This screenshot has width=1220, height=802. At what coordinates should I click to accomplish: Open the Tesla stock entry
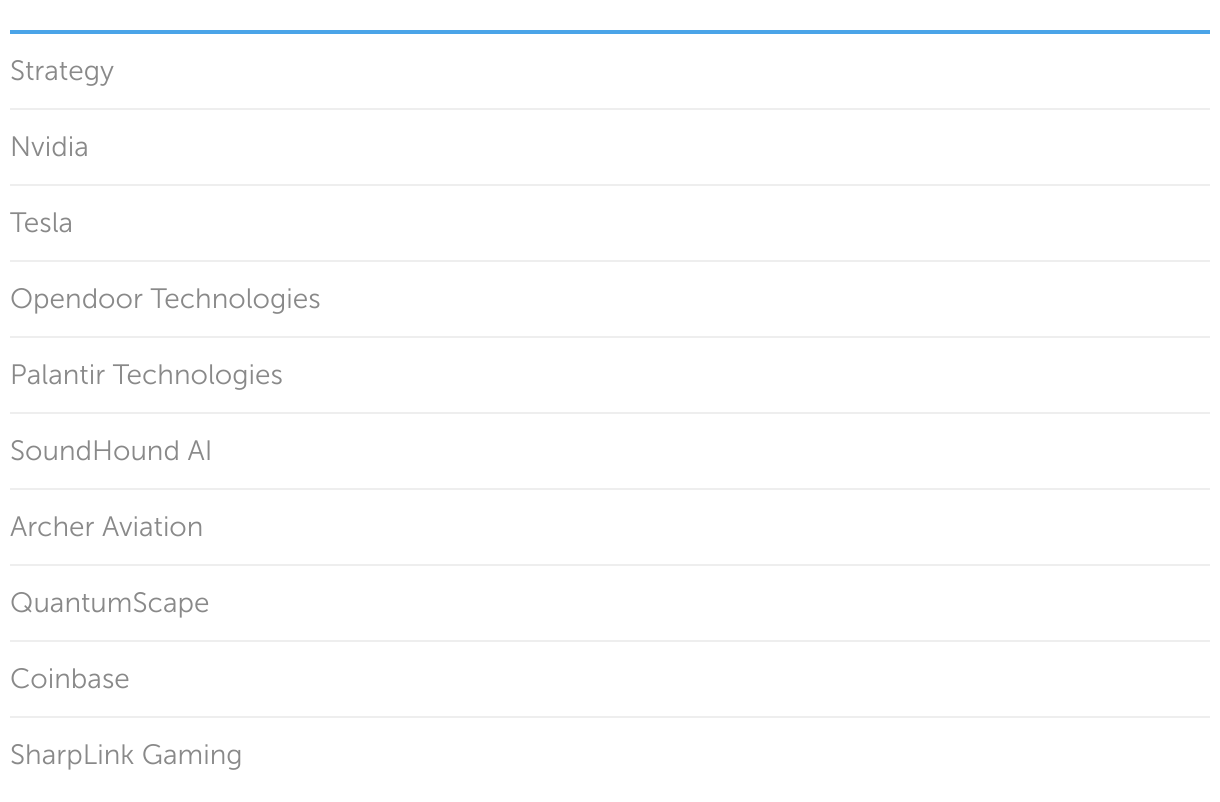point(41,223)
